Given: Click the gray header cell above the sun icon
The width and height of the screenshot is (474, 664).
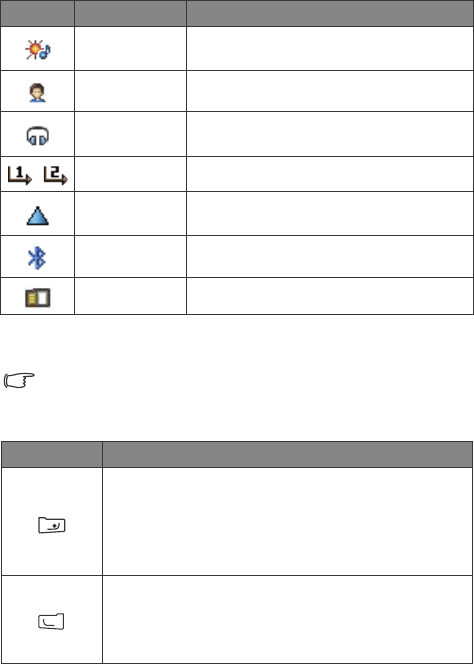Looking at the screenshot, I should [37, 13].
